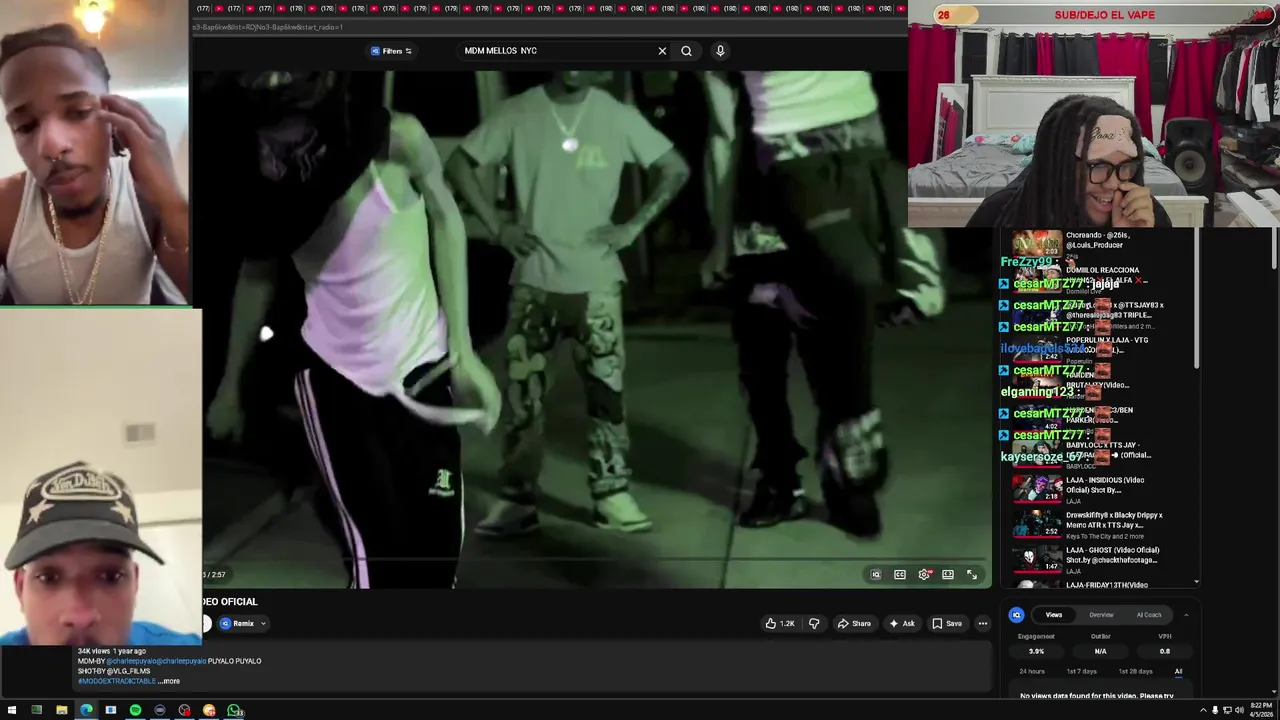This screenshot has width=1280, height=720.
Task: Open the three-dot more actions menu
Action: (x=983, y=624)
